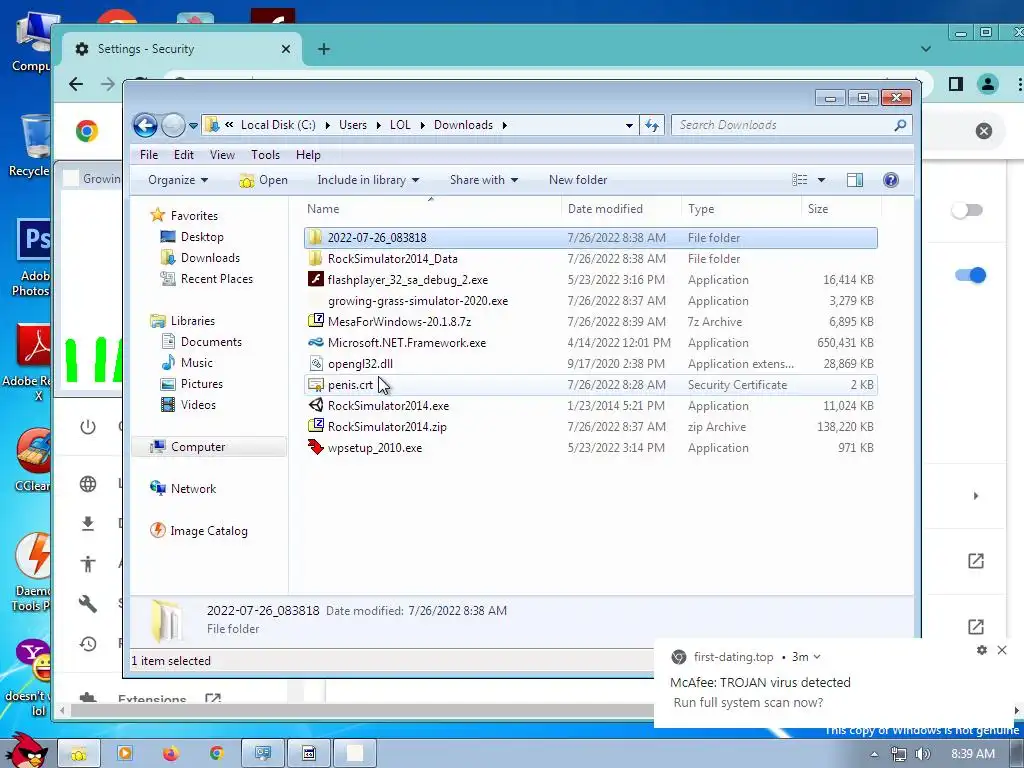1024x768 pixels.
Task: Select Network in navigation pane
Action: tap(193, 488)
